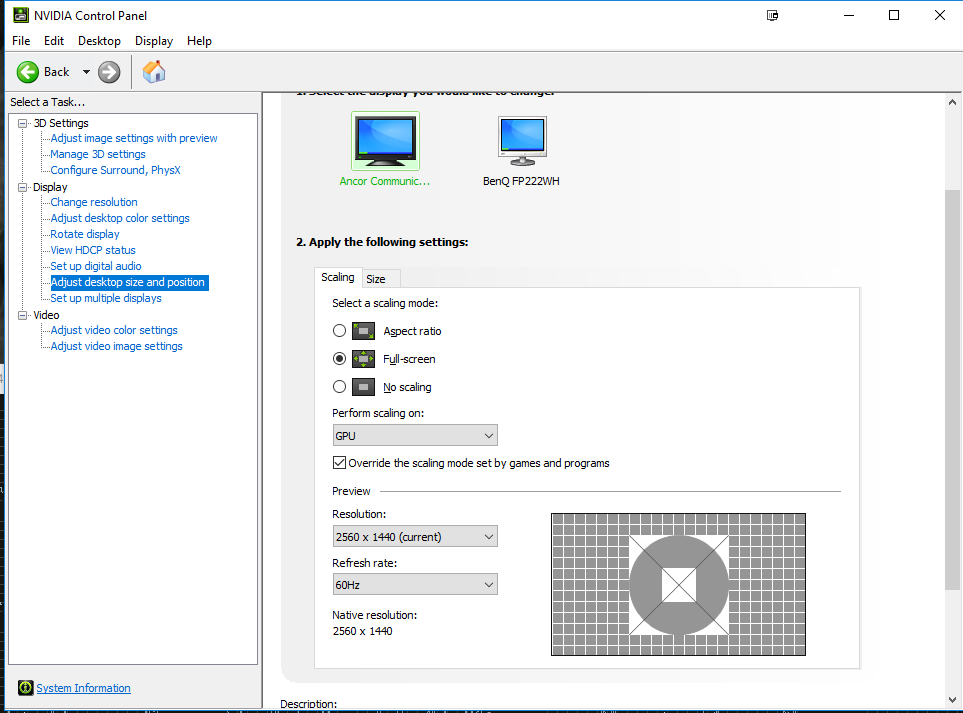The height and width of the screenshot is (713, 963).
Task: Click the scaling preview test pattern image
Action: tap(678, 585)
